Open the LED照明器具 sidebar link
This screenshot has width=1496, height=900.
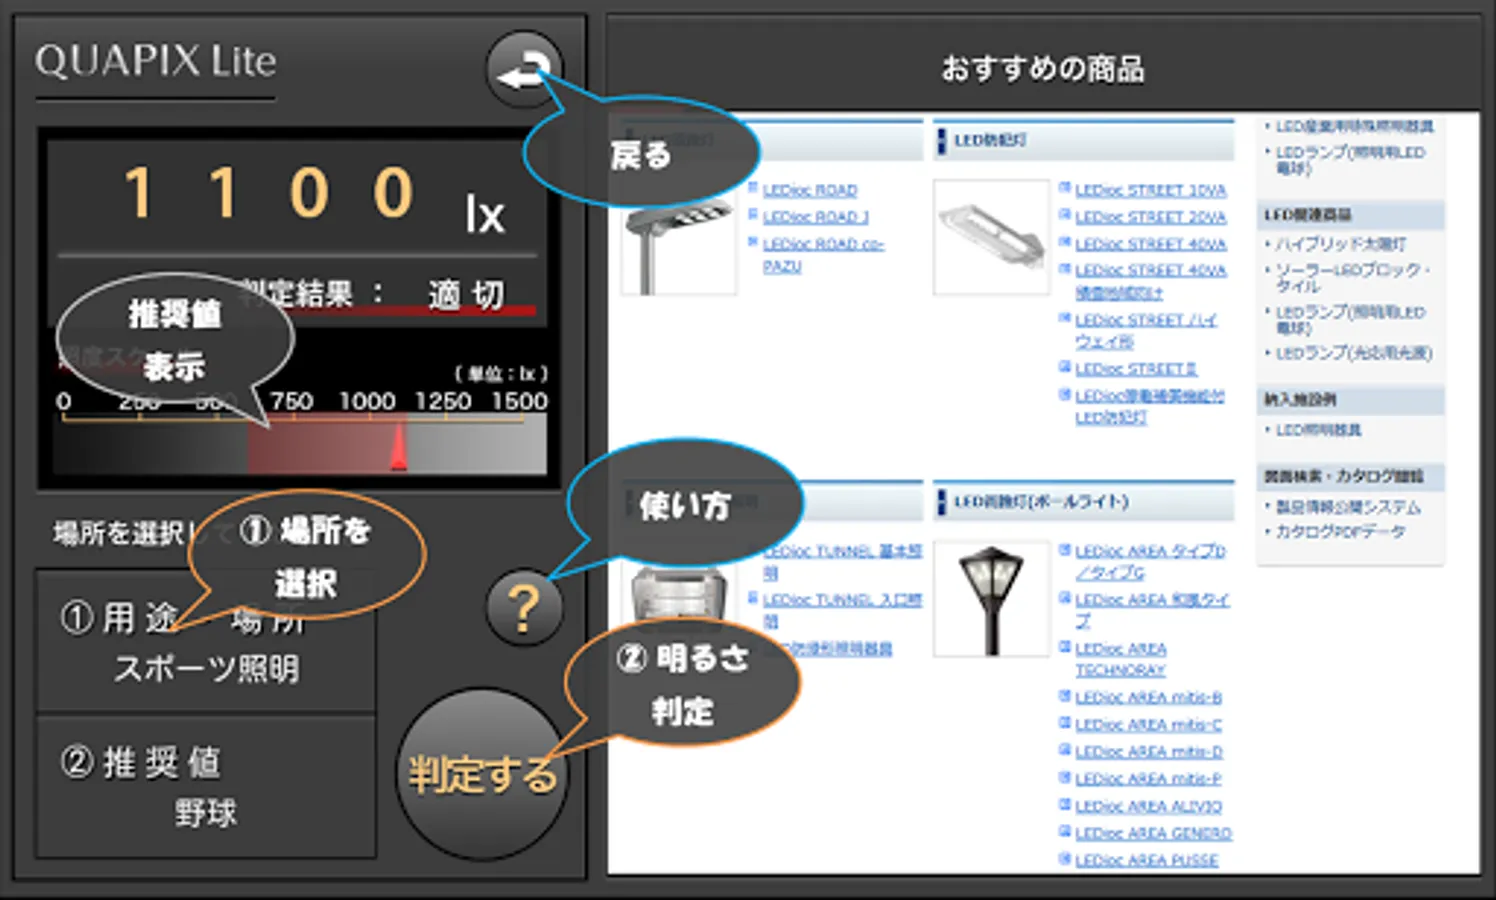pyautogui.click(x=1318, y=430)
